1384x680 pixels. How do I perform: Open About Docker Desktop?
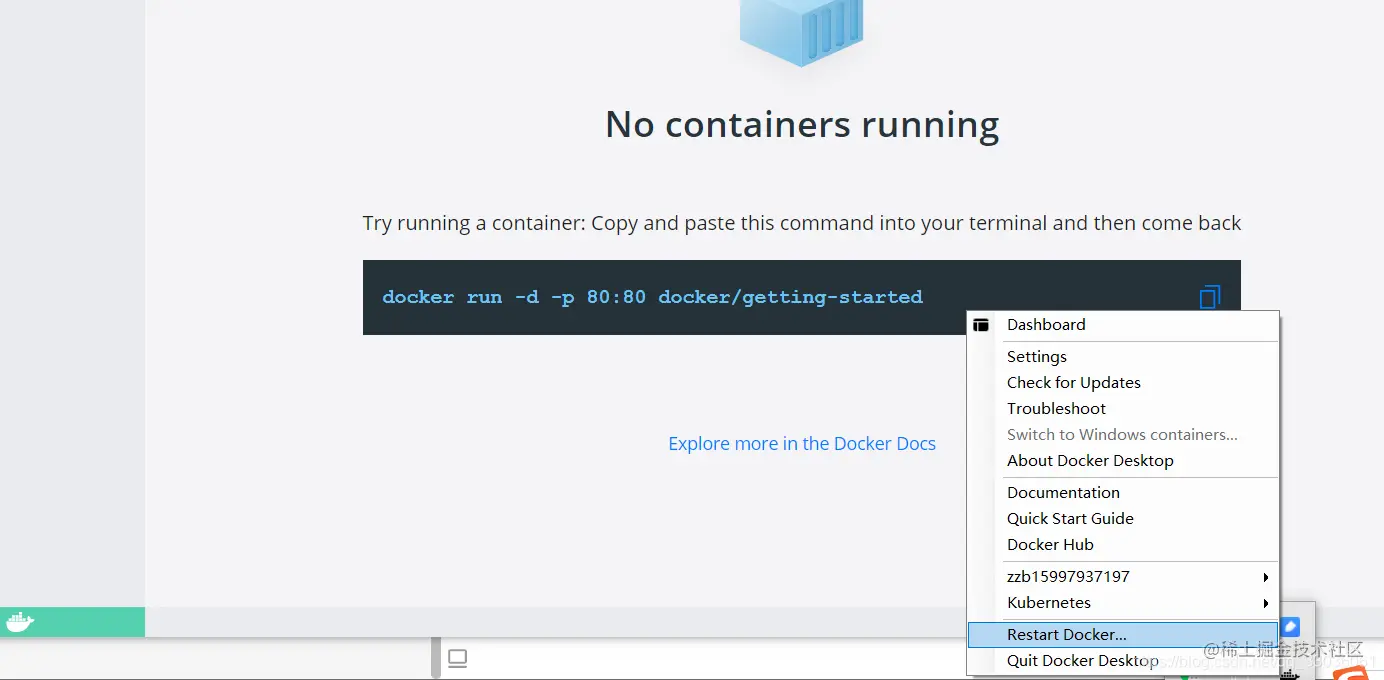tap(1123, 461)
